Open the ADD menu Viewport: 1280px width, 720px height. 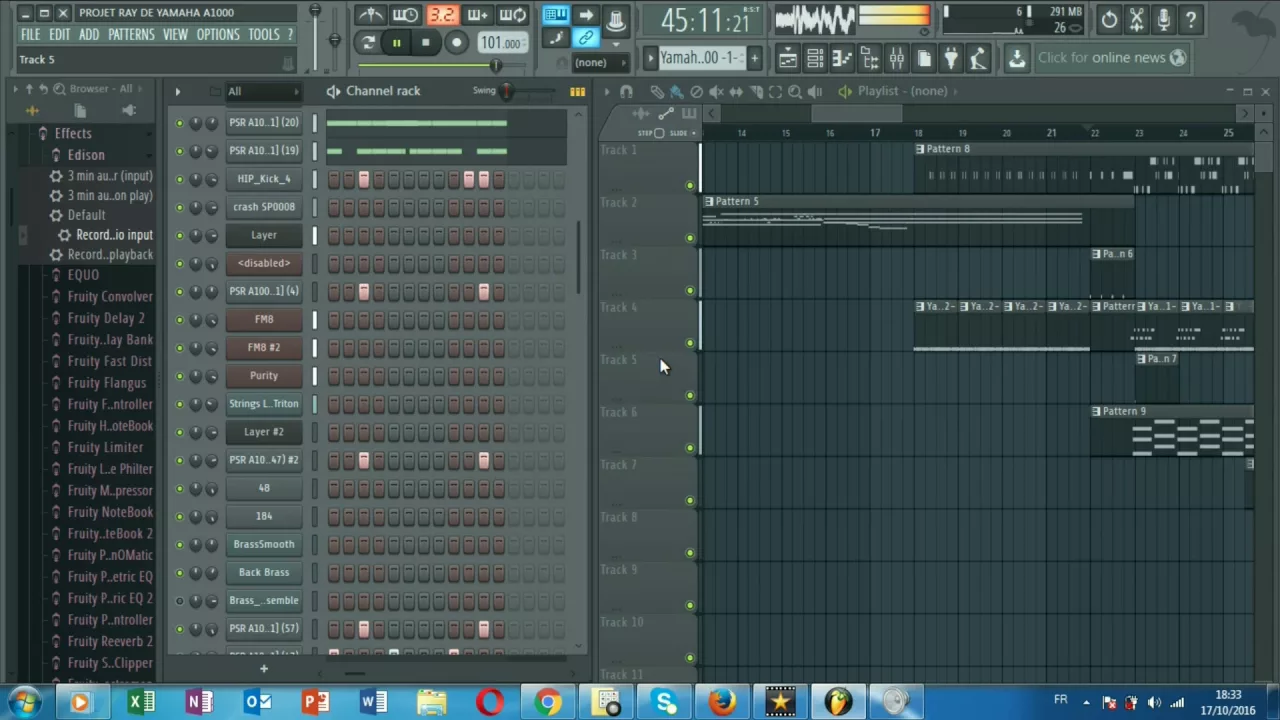click(89, 35)
